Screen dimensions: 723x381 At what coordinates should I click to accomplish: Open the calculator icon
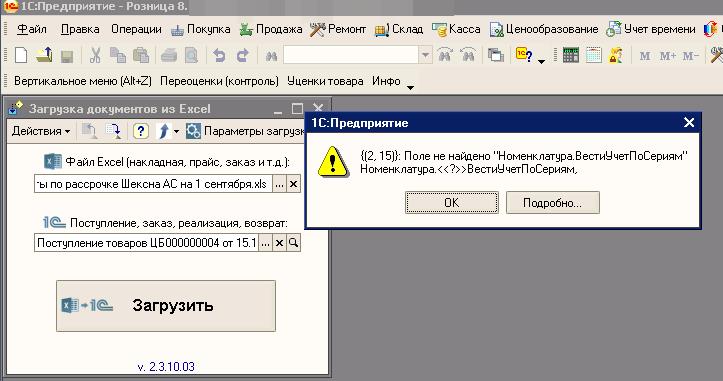point(570,55)
